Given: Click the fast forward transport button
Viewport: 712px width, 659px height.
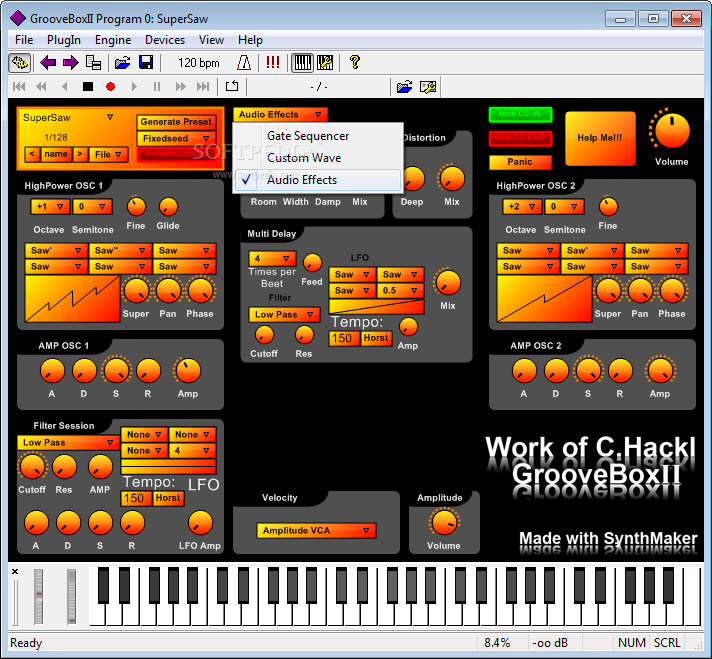Looking at the screenshot, I should pos(181,86).
